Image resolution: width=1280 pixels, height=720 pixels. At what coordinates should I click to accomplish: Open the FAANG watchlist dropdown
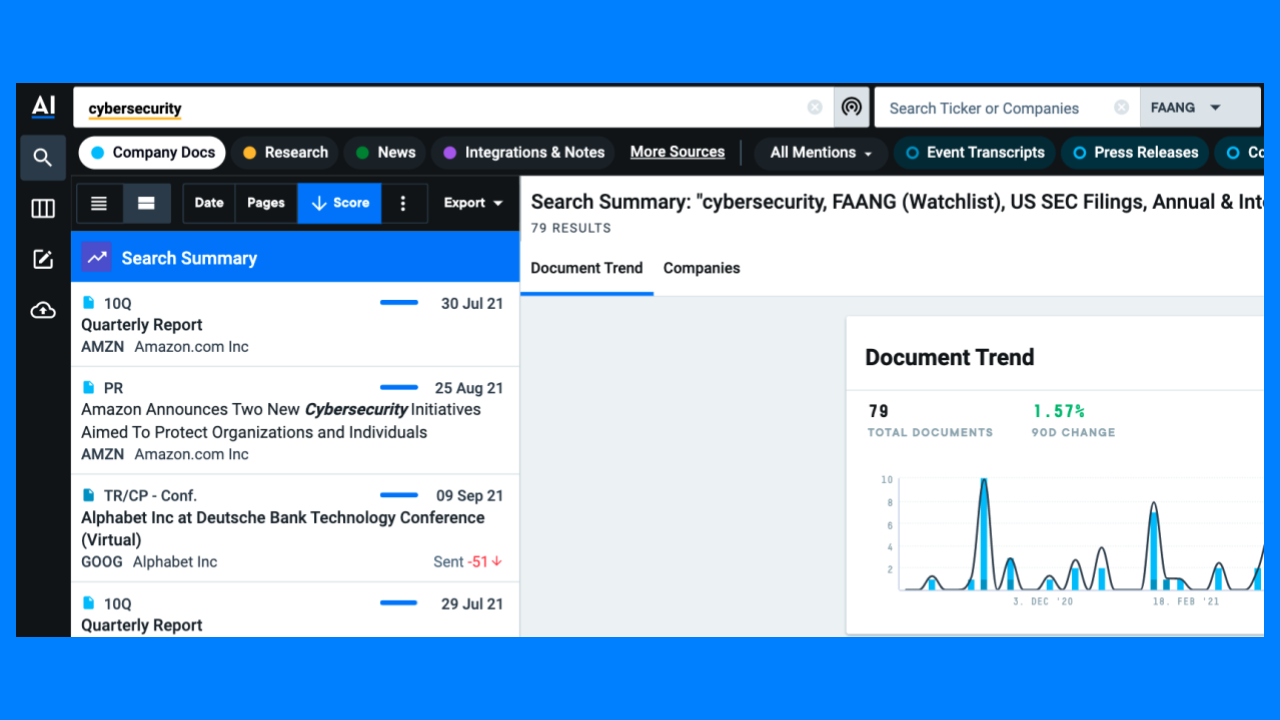[1200, 107]
